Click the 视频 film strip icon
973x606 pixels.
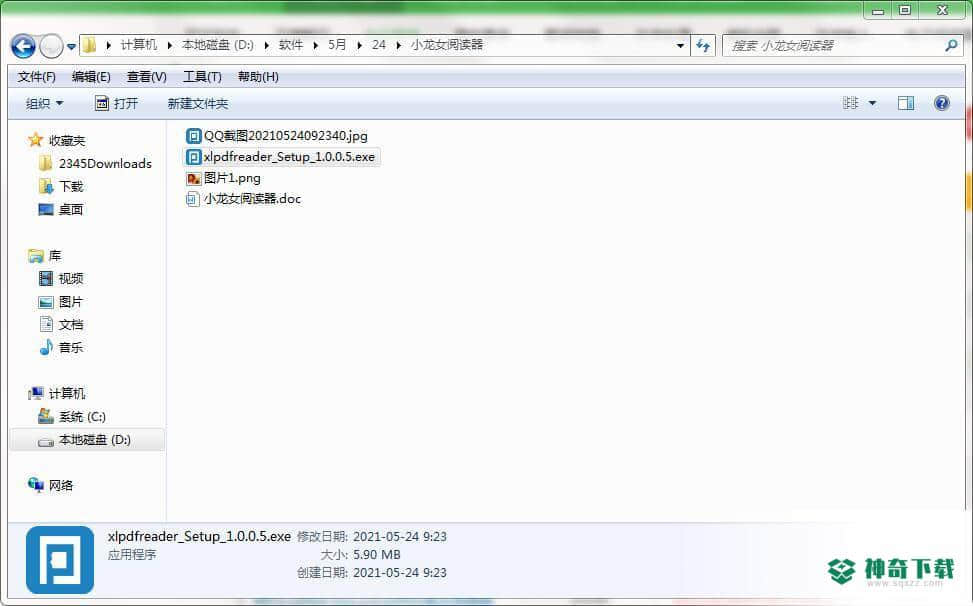pos(46,278)
